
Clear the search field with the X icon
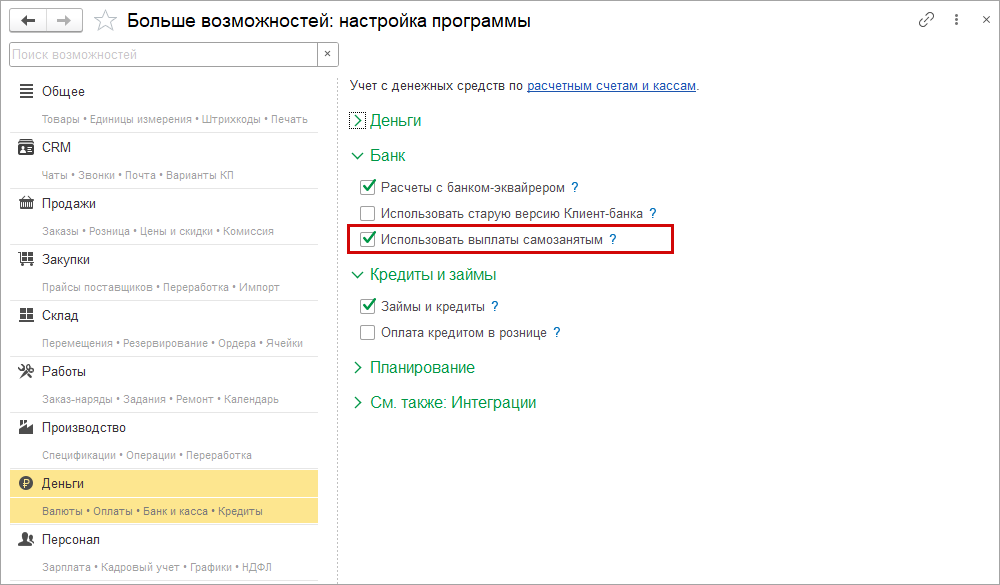pos(328,53)
